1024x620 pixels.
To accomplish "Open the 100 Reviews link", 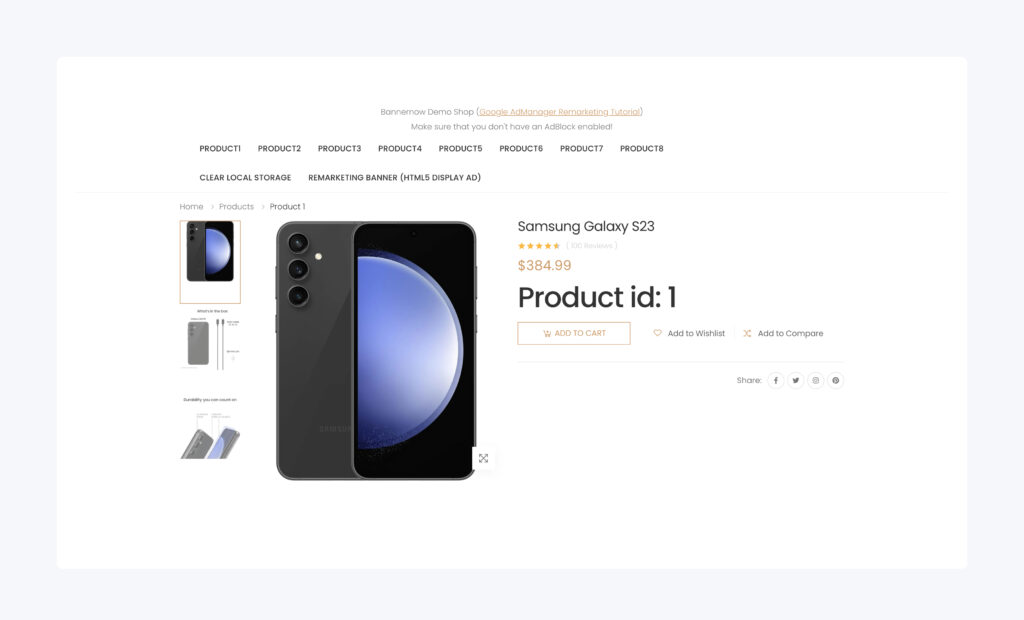I will point(592,246).
